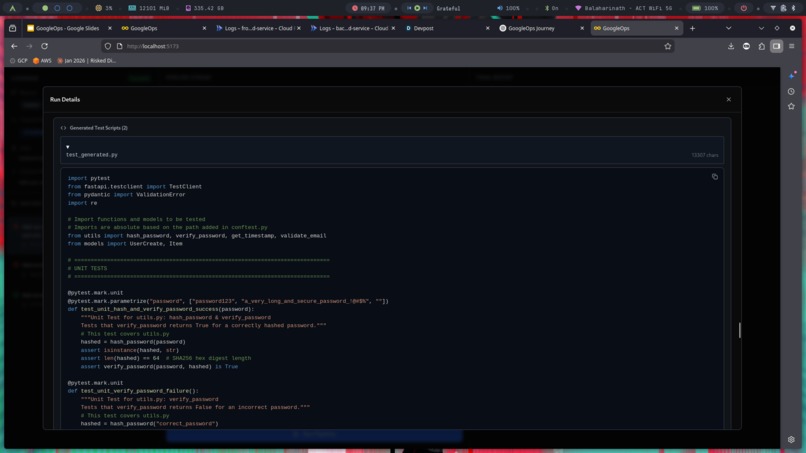The height and width of the screenshot is (453, 806).
Task: Open the AI sparkle sidebar tool
Action: 792,76
